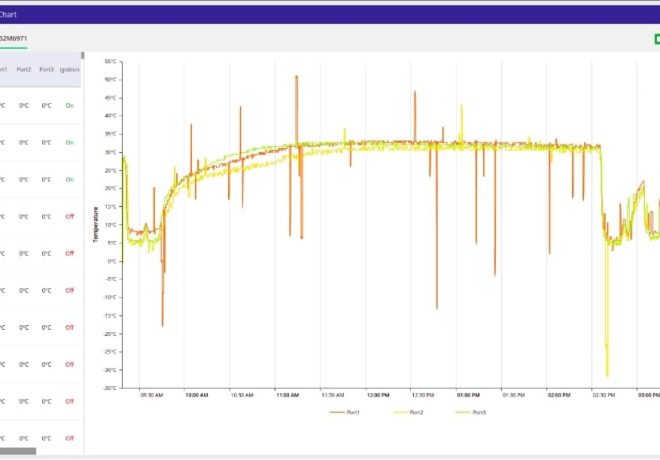Click the 11:00 AM label on time axis
The width and height of the screenshot is (660, 460).
(x=287, y=395)
